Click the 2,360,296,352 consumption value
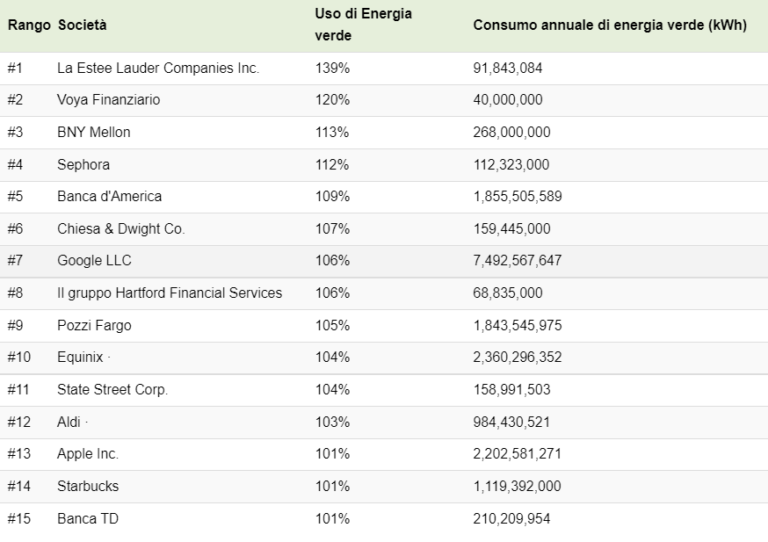Viewport: 768px width, 542px height. [x=517, y=357]
